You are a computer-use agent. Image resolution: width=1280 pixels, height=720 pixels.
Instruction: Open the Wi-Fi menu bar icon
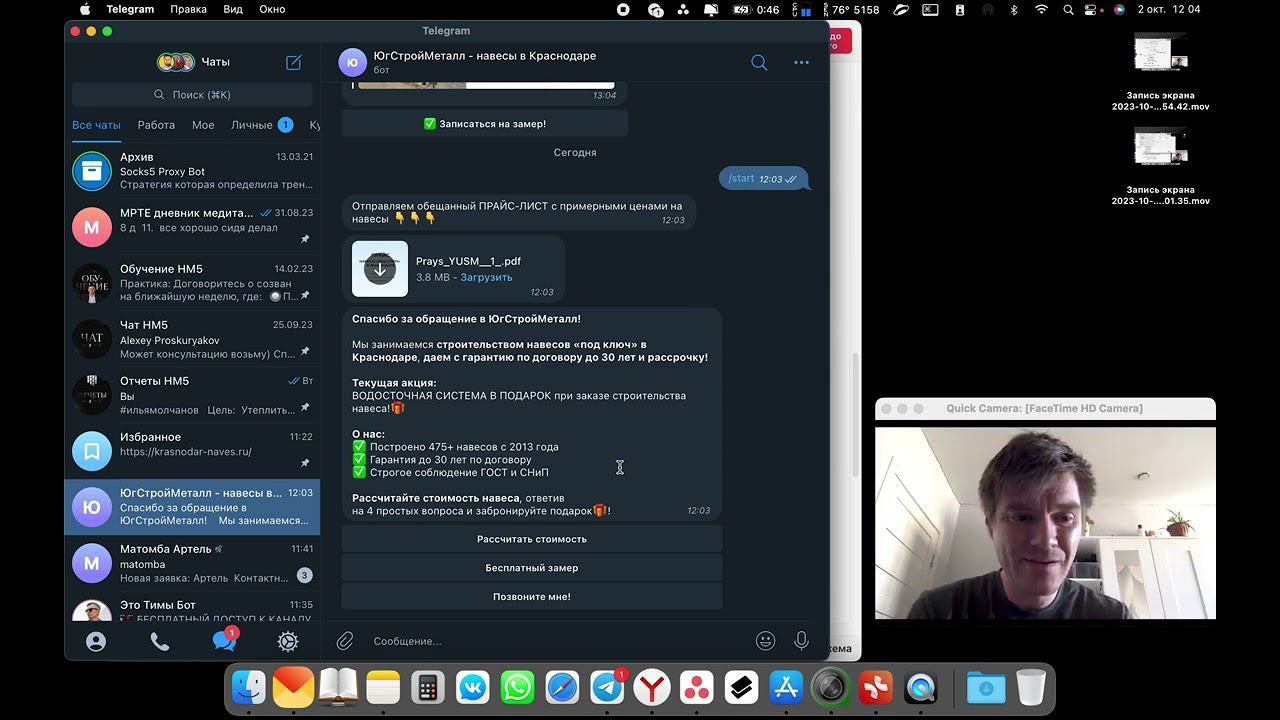pyautogui.click(x=1041, y=9)
